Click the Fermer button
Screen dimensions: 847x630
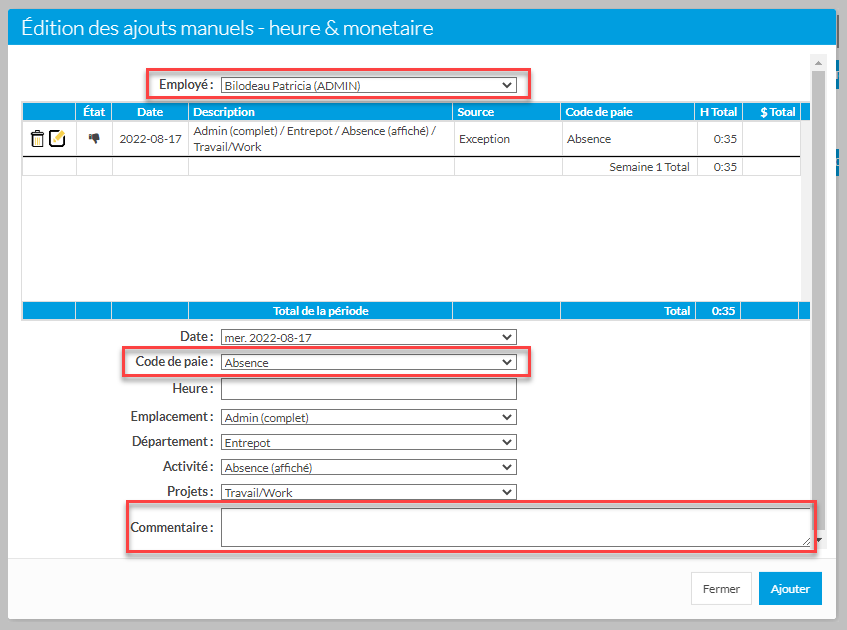[x=721, y=588]
